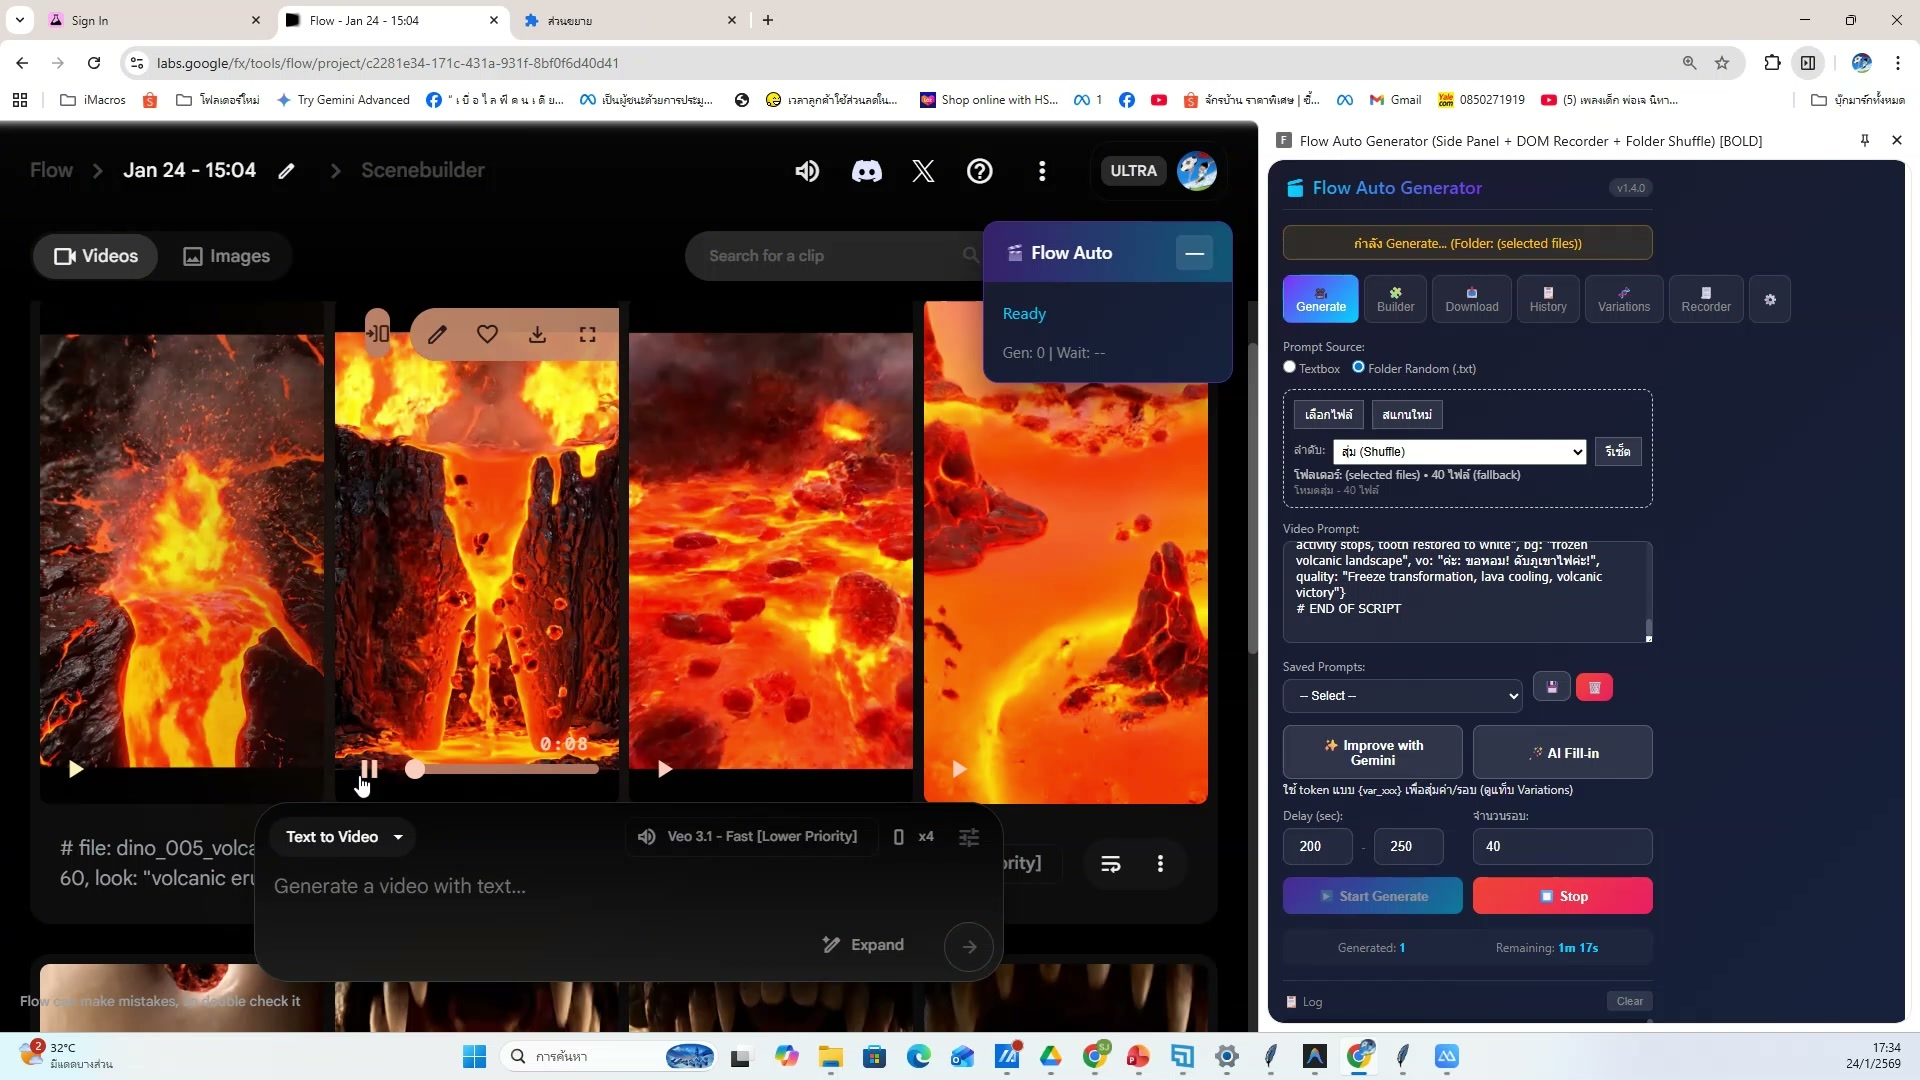Click the X (Twitter) icon

point(923,171)
